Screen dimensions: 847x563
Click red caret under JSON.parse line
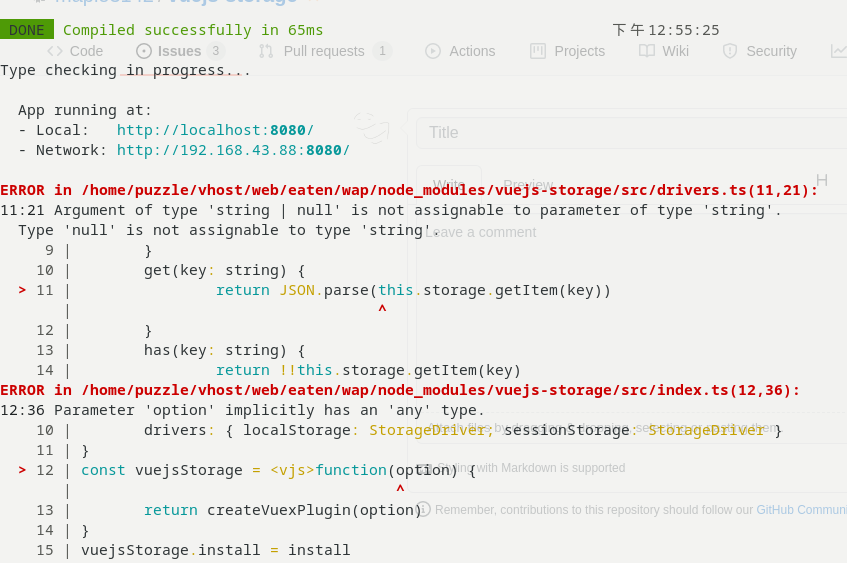point(382,310)
